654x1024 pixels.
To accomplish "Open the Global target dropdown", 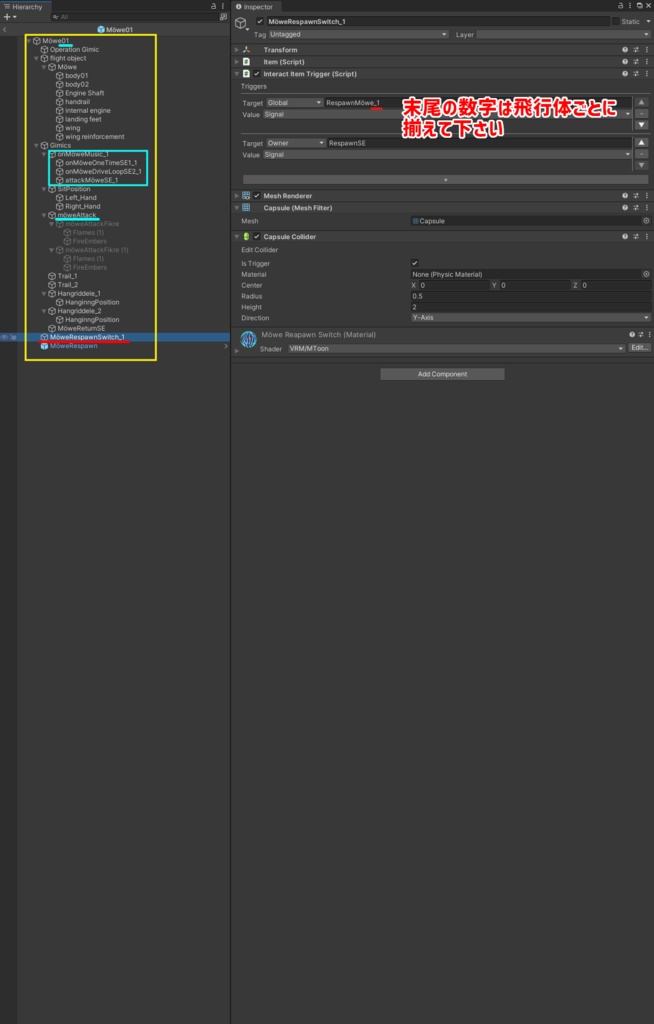I will 294,103.
